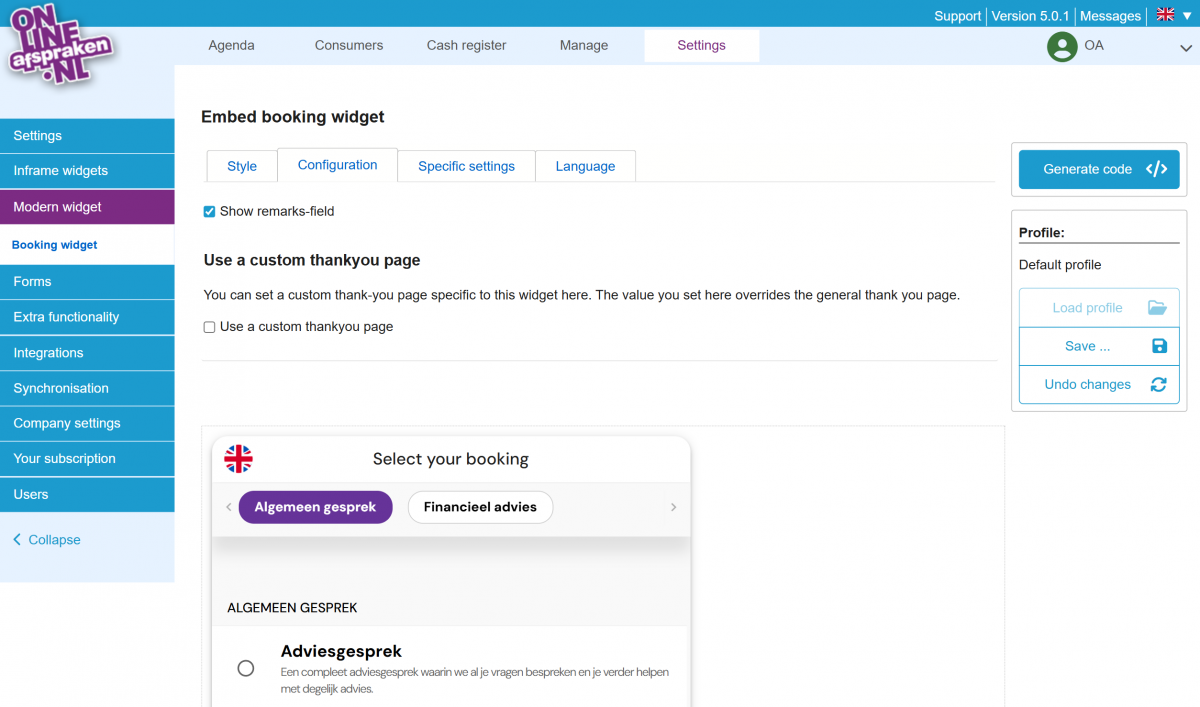Enable the Use a custom thankyou page checkbox
The image size is (1200, 707).
click(x=210, y=327)
